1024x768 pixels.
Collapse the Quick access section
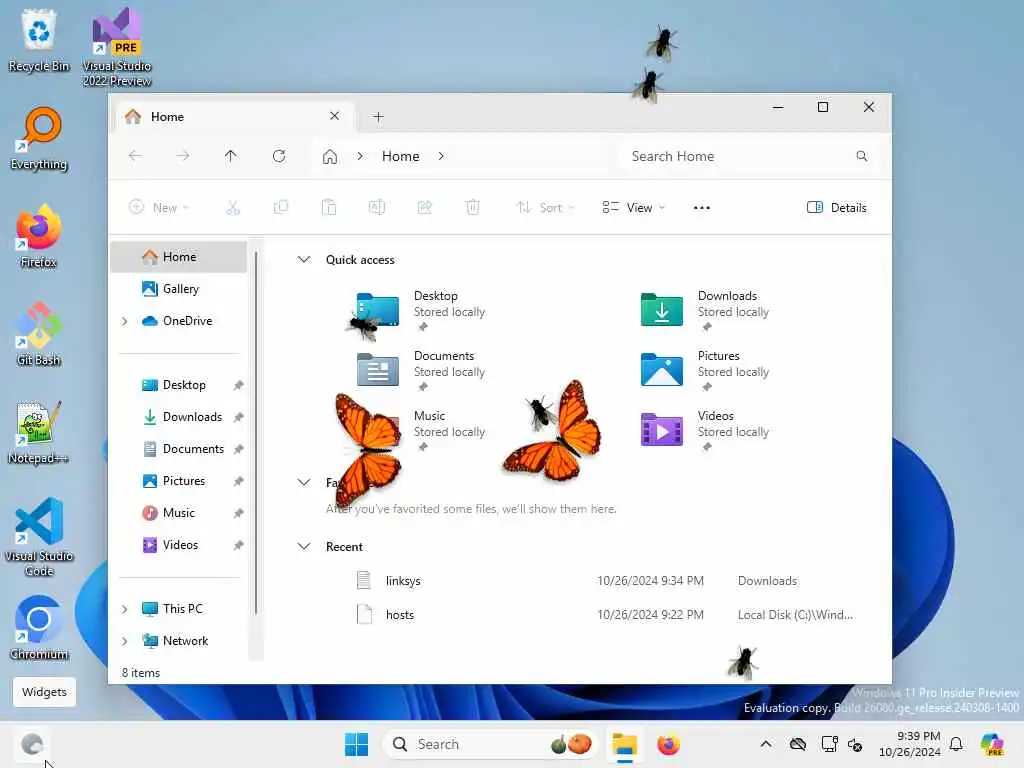click(304, 259)
